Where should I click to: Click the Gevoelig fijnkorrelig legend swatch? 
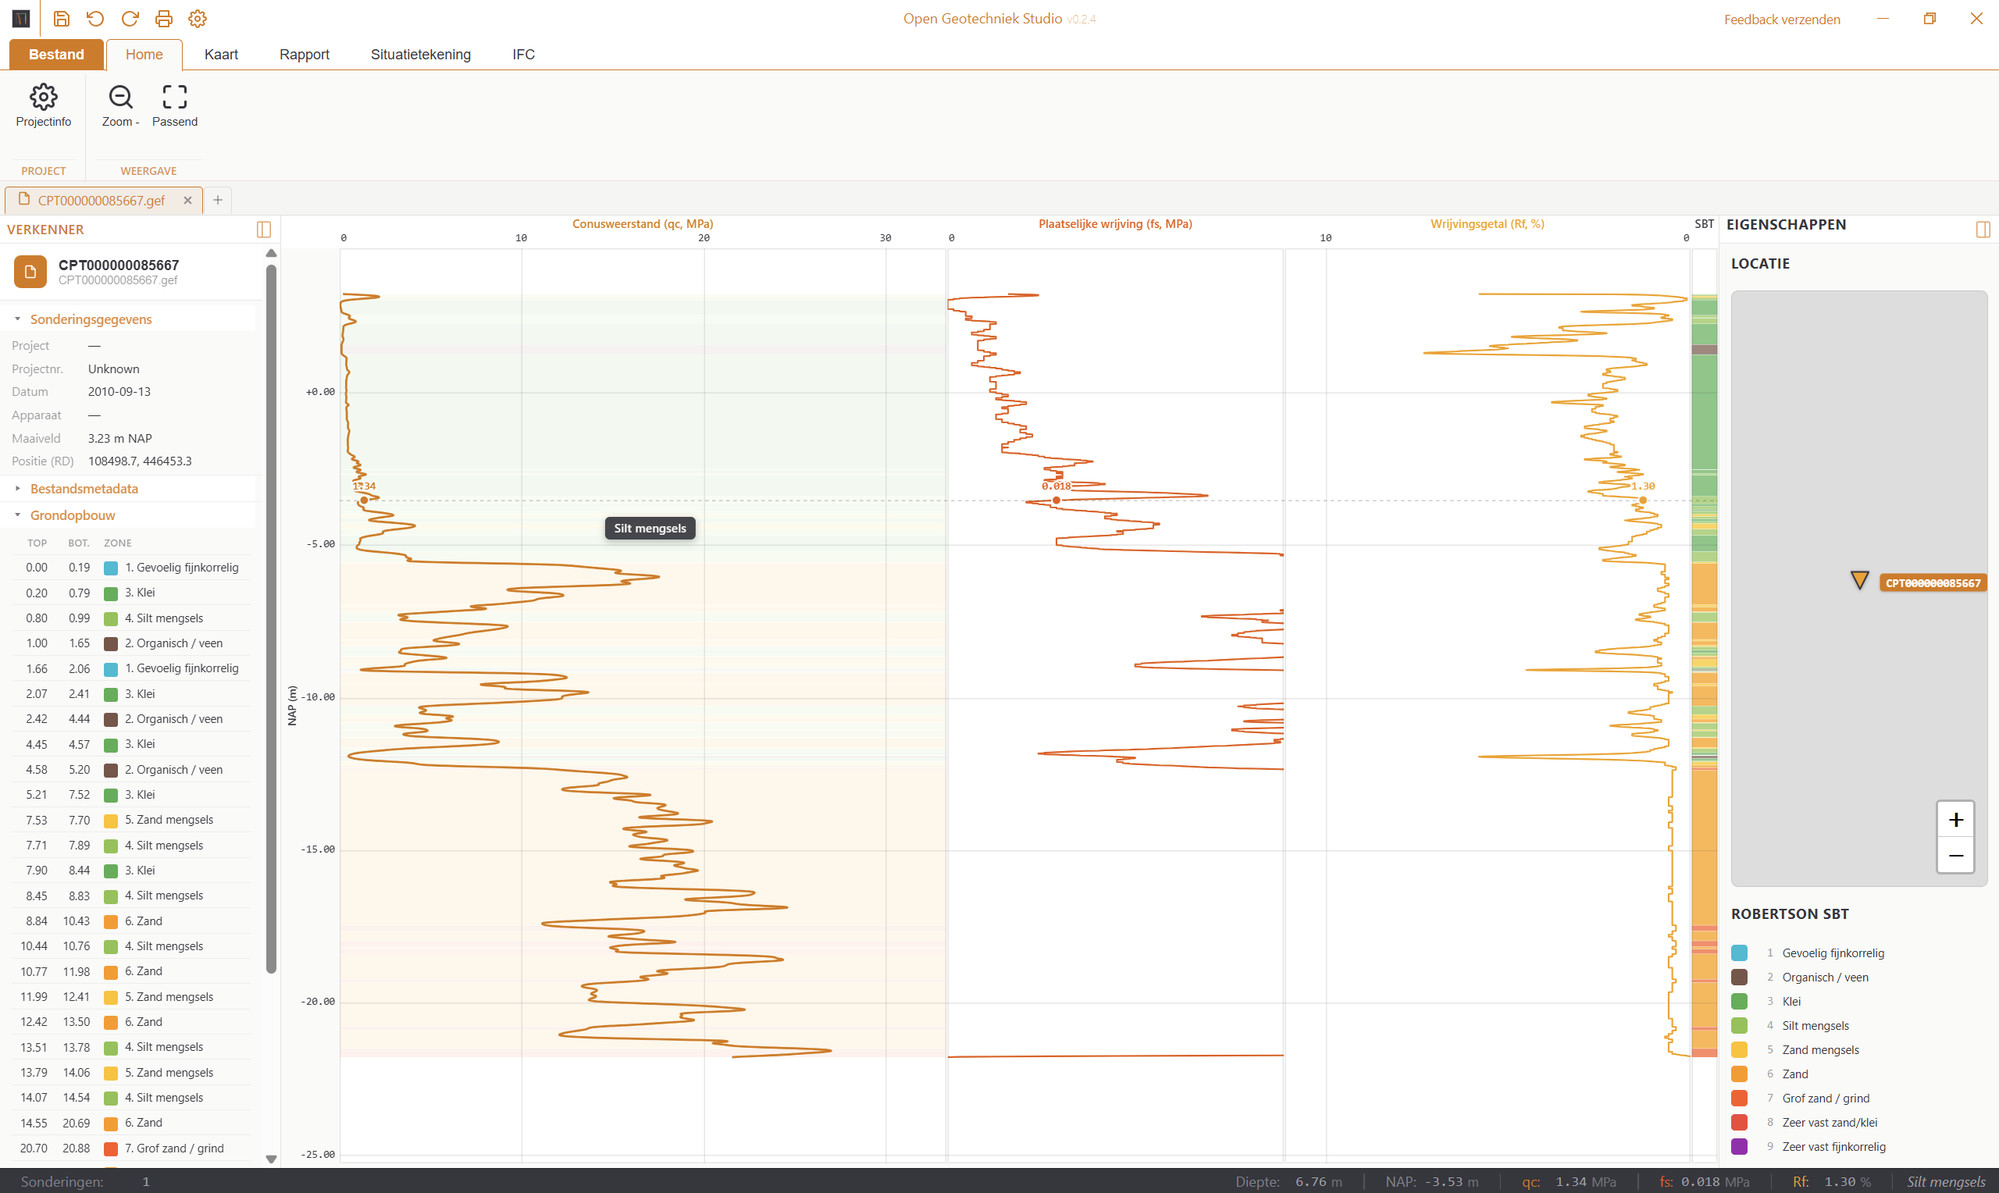[1740, 953]
